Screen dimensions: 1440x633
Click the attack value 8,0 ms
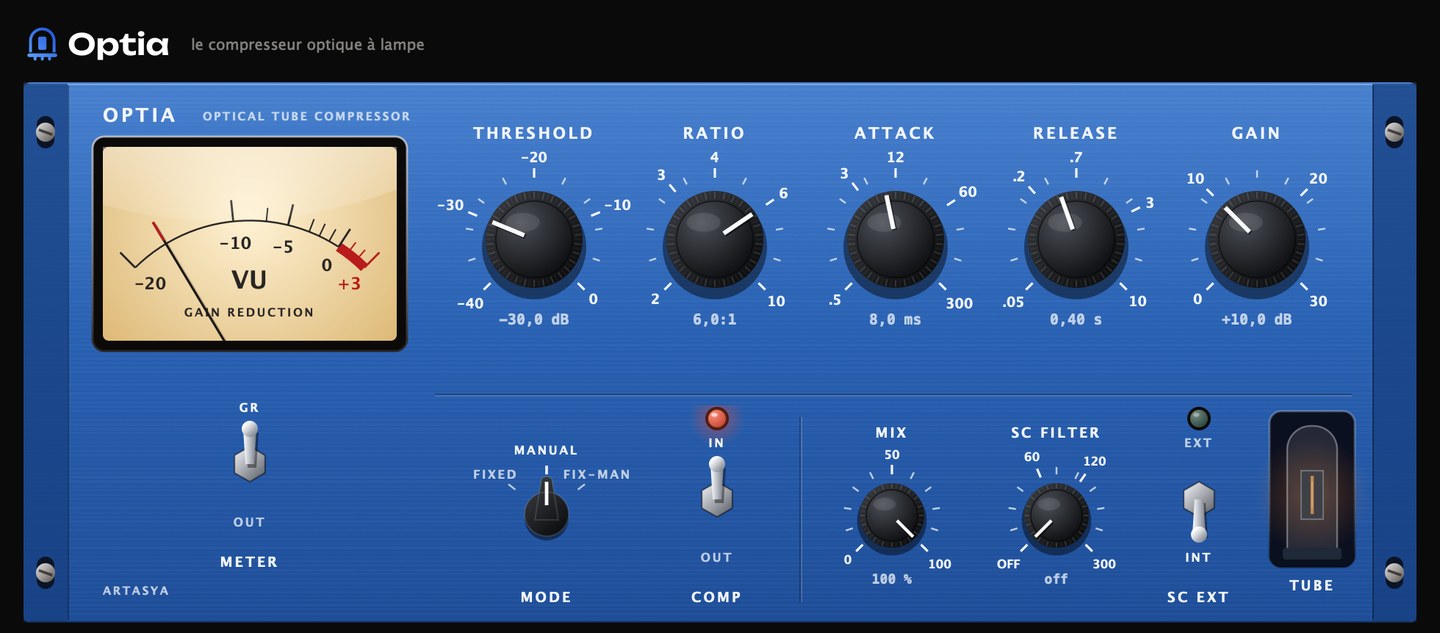tap(895, 320)
